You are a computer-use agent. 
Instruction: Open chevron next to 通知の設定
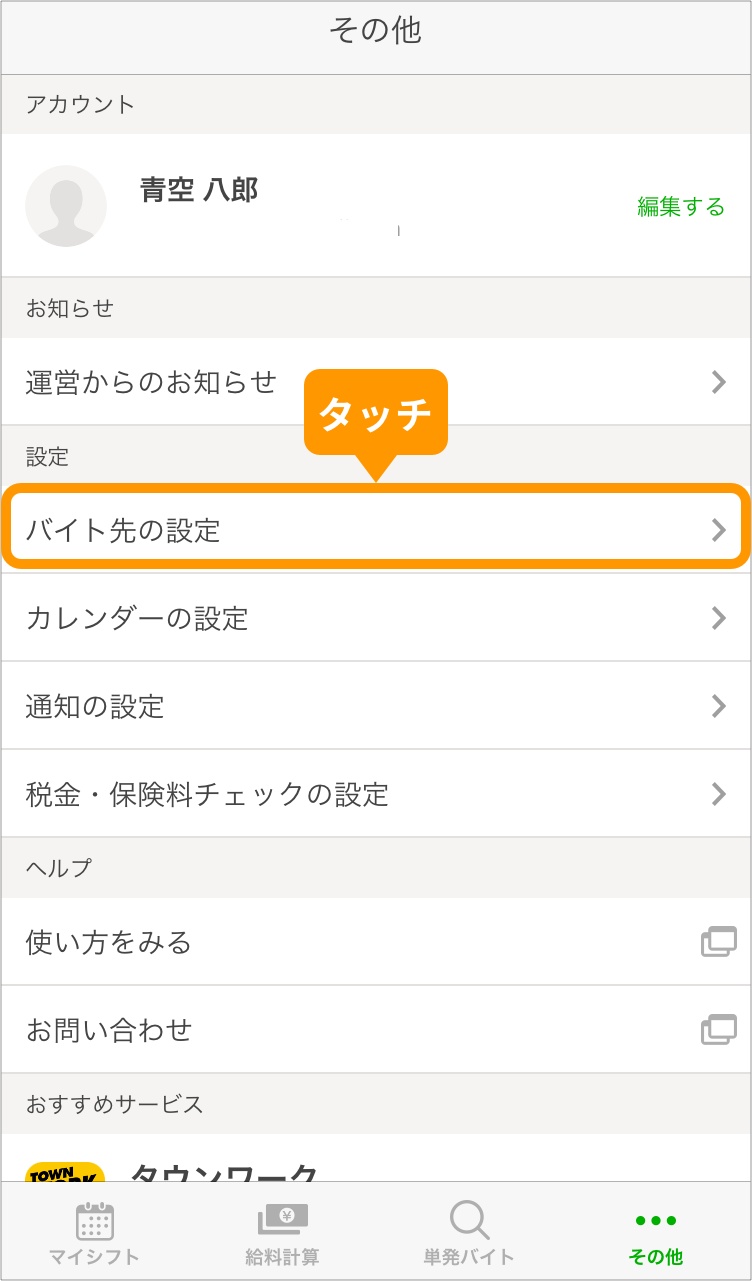pos(718,706)
